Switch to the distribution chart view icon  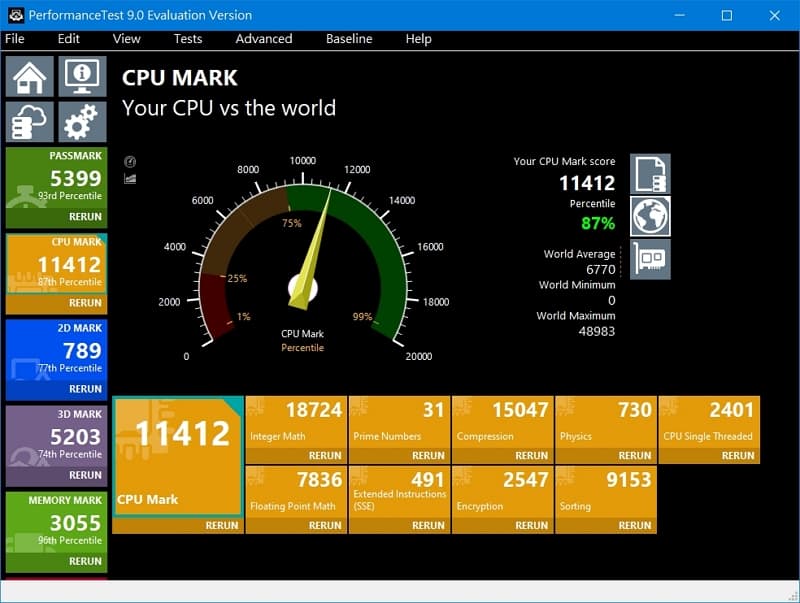click(130, 179)
